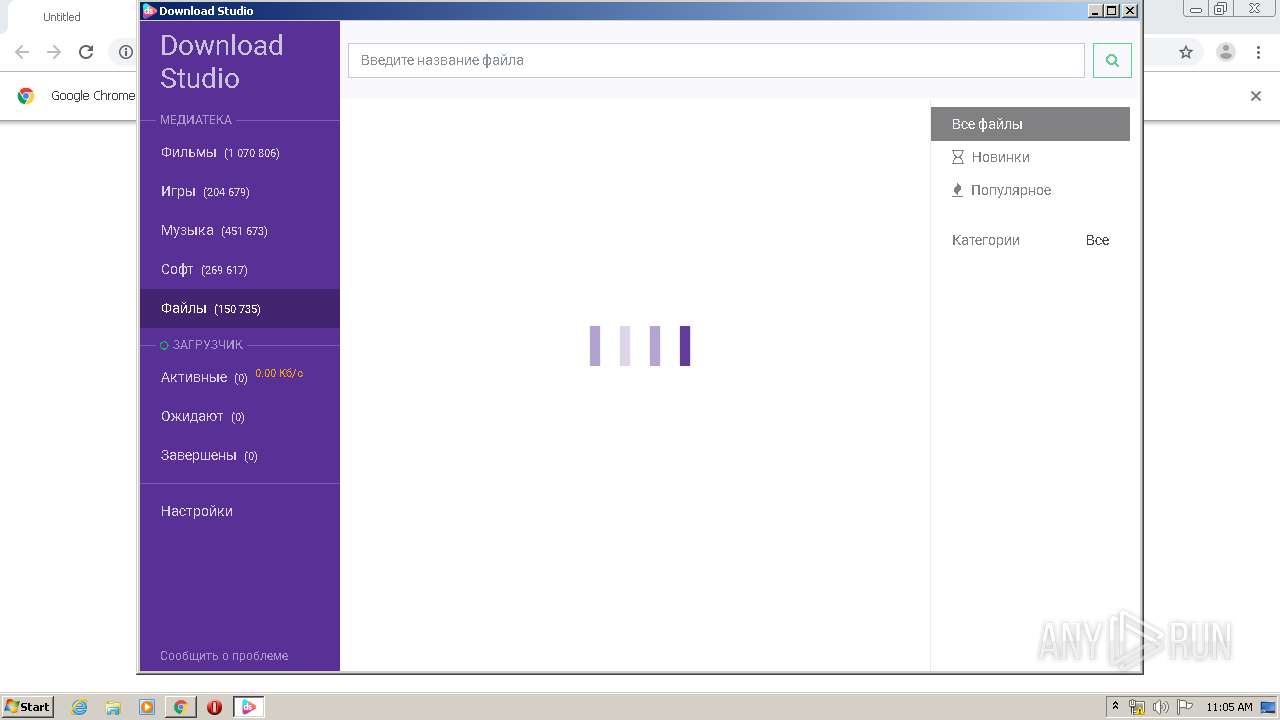The width and height of the screenshot is (1280, 720).
Task: Click the Chrome taskbar icon
Action: [x=180, y=707]
